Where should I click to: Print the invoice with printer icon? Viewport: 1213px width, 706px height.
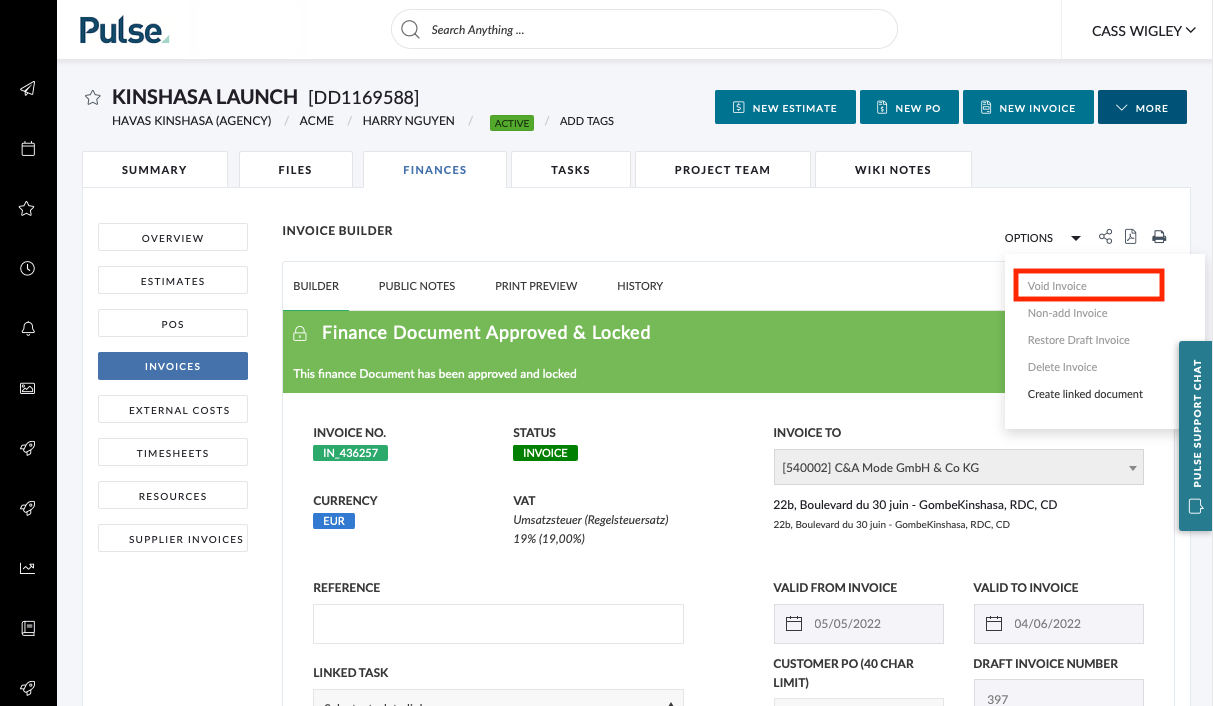pos(1159,237)
